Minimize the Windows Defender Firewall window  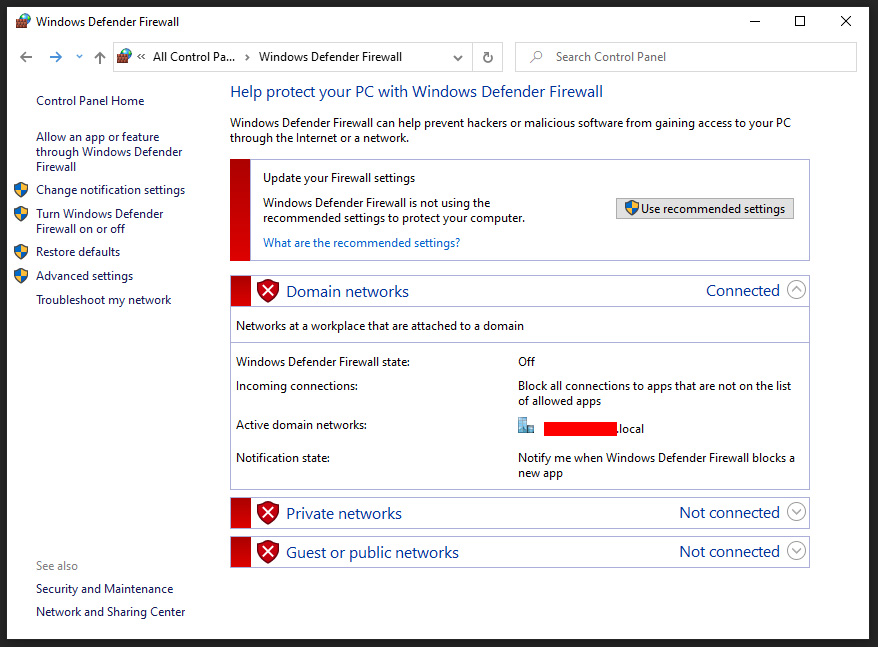[755, 21]
